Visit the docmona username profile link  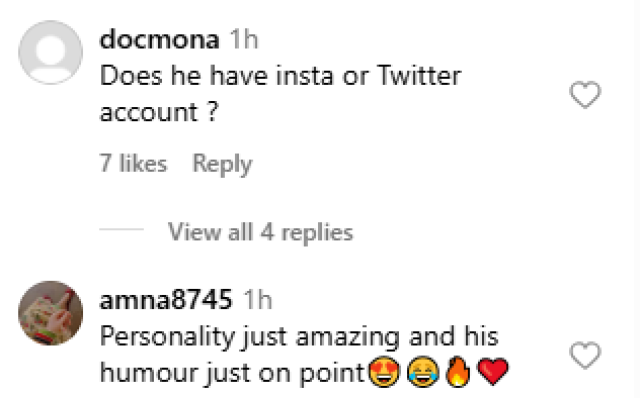tap(159, 40)
